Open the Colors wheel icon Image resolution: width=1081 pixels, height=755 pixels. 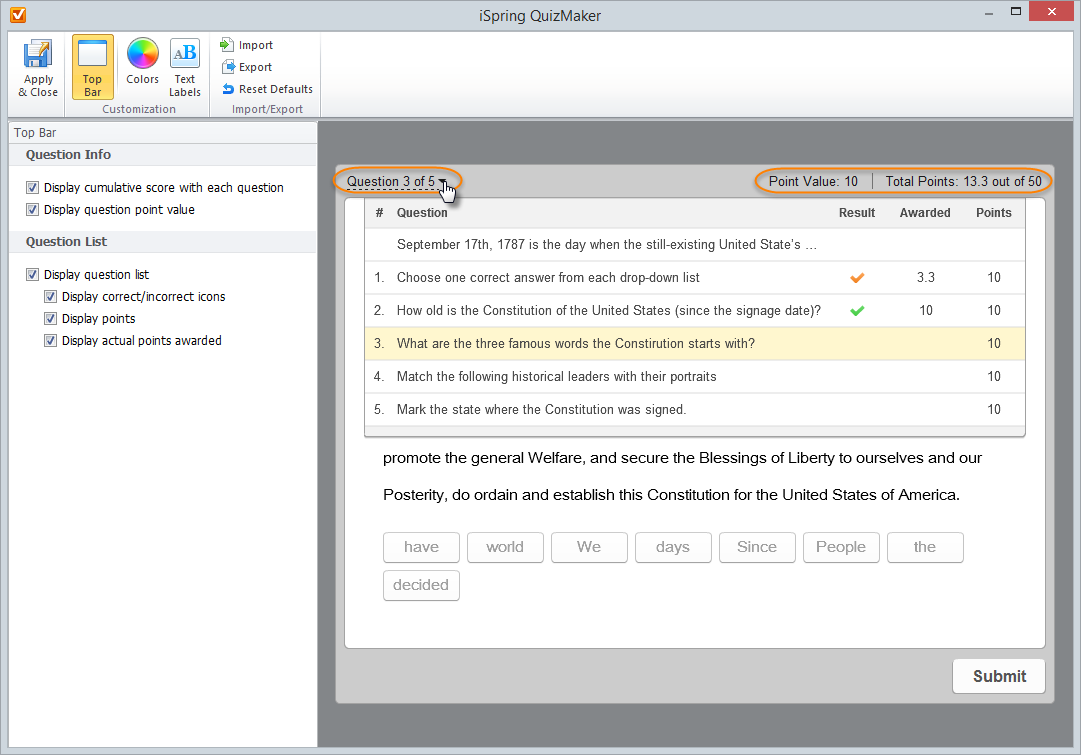[x=142, y=54]
